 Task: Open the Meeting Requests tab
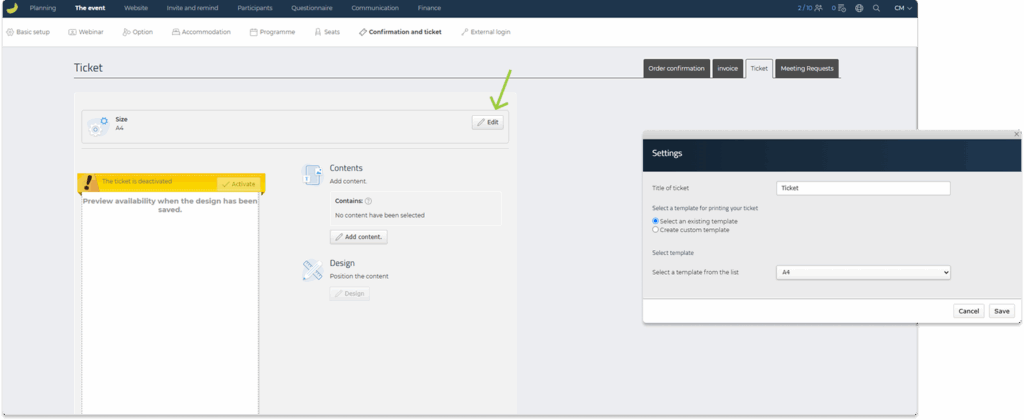(807, 68)
